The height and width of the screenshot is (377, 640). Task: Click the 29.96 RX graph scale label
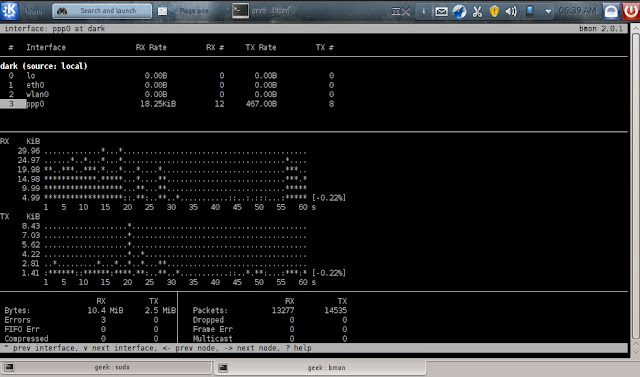[29, 151]
